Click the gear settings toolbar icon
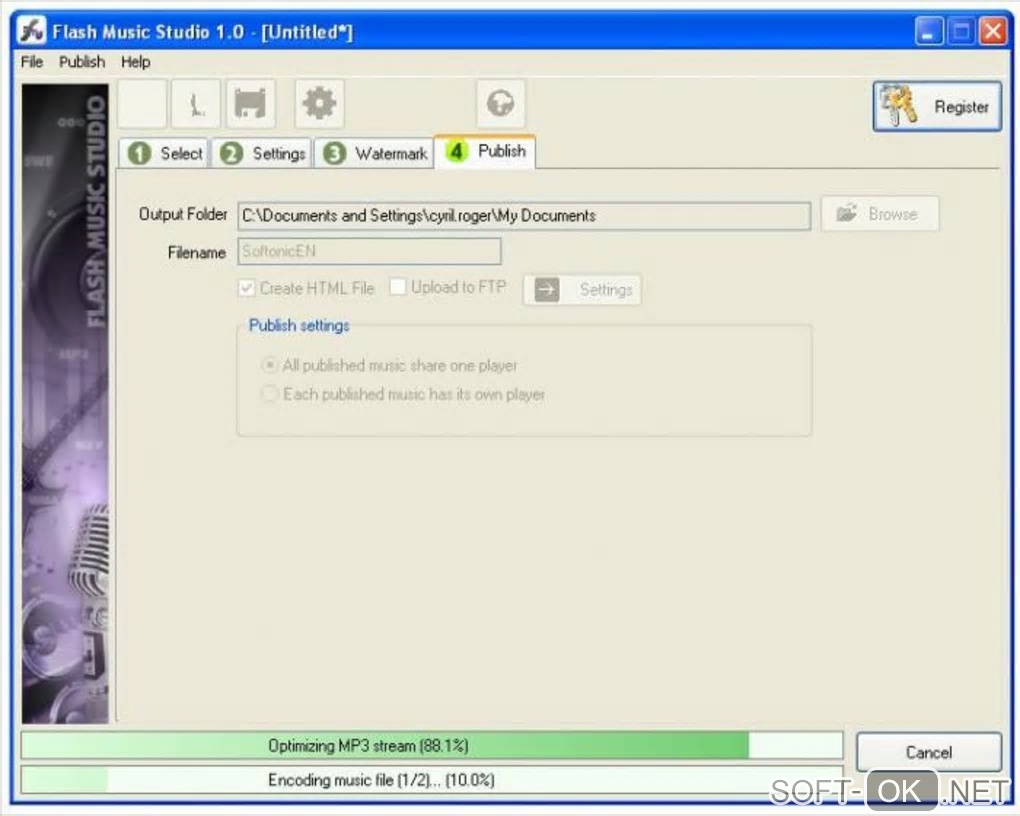Viewport: 1020px width, 816px height. tap(319, 104)
